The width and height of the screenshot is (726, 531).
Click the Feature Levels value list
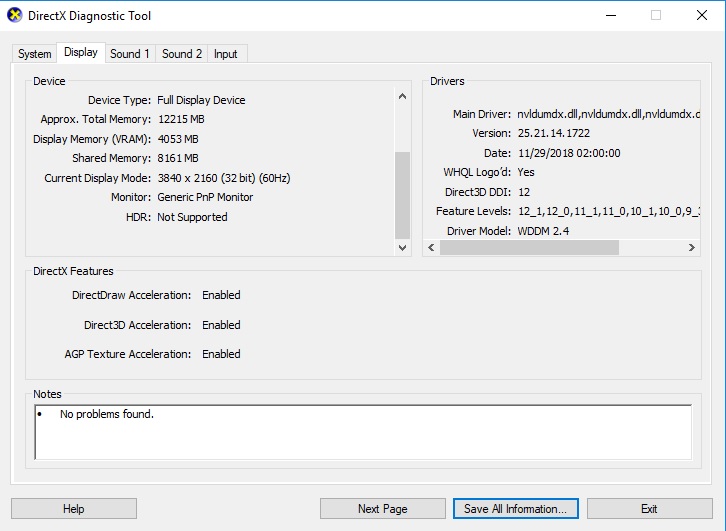pos(608,212)
